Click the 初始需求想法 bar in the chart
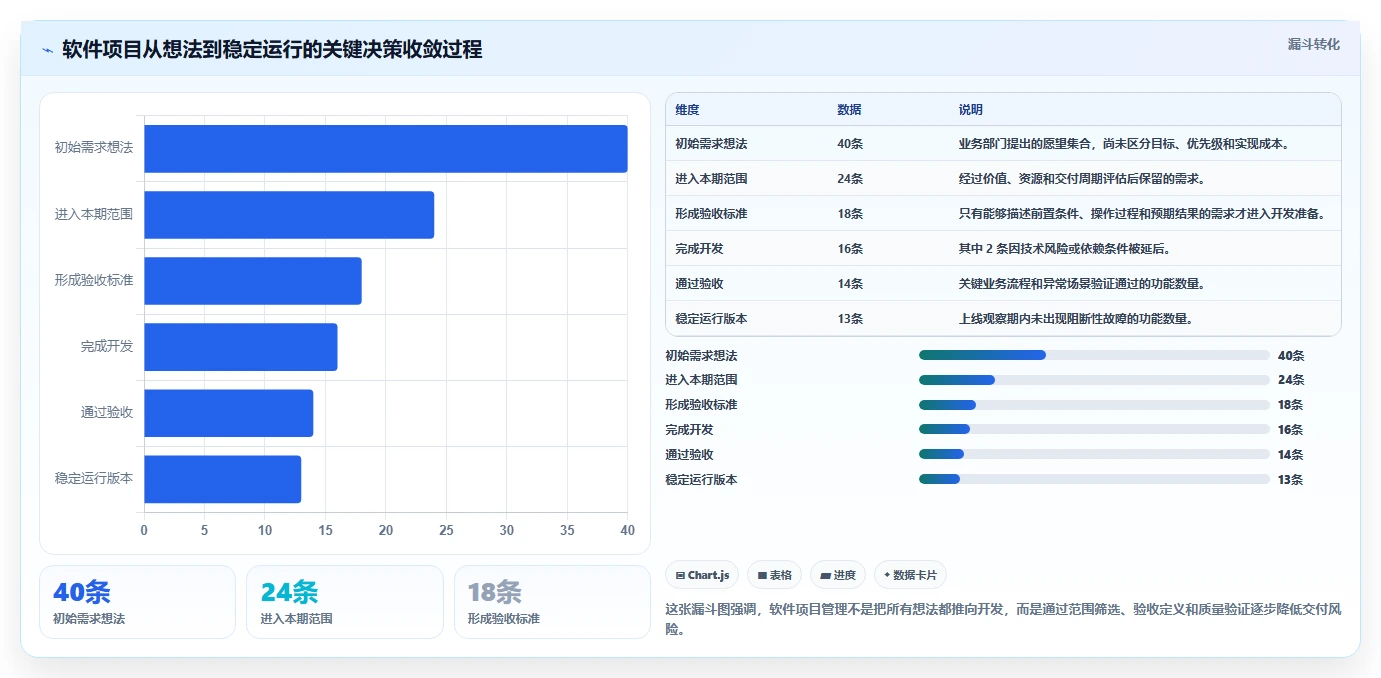1381x678 pixels. coord(386,149)
